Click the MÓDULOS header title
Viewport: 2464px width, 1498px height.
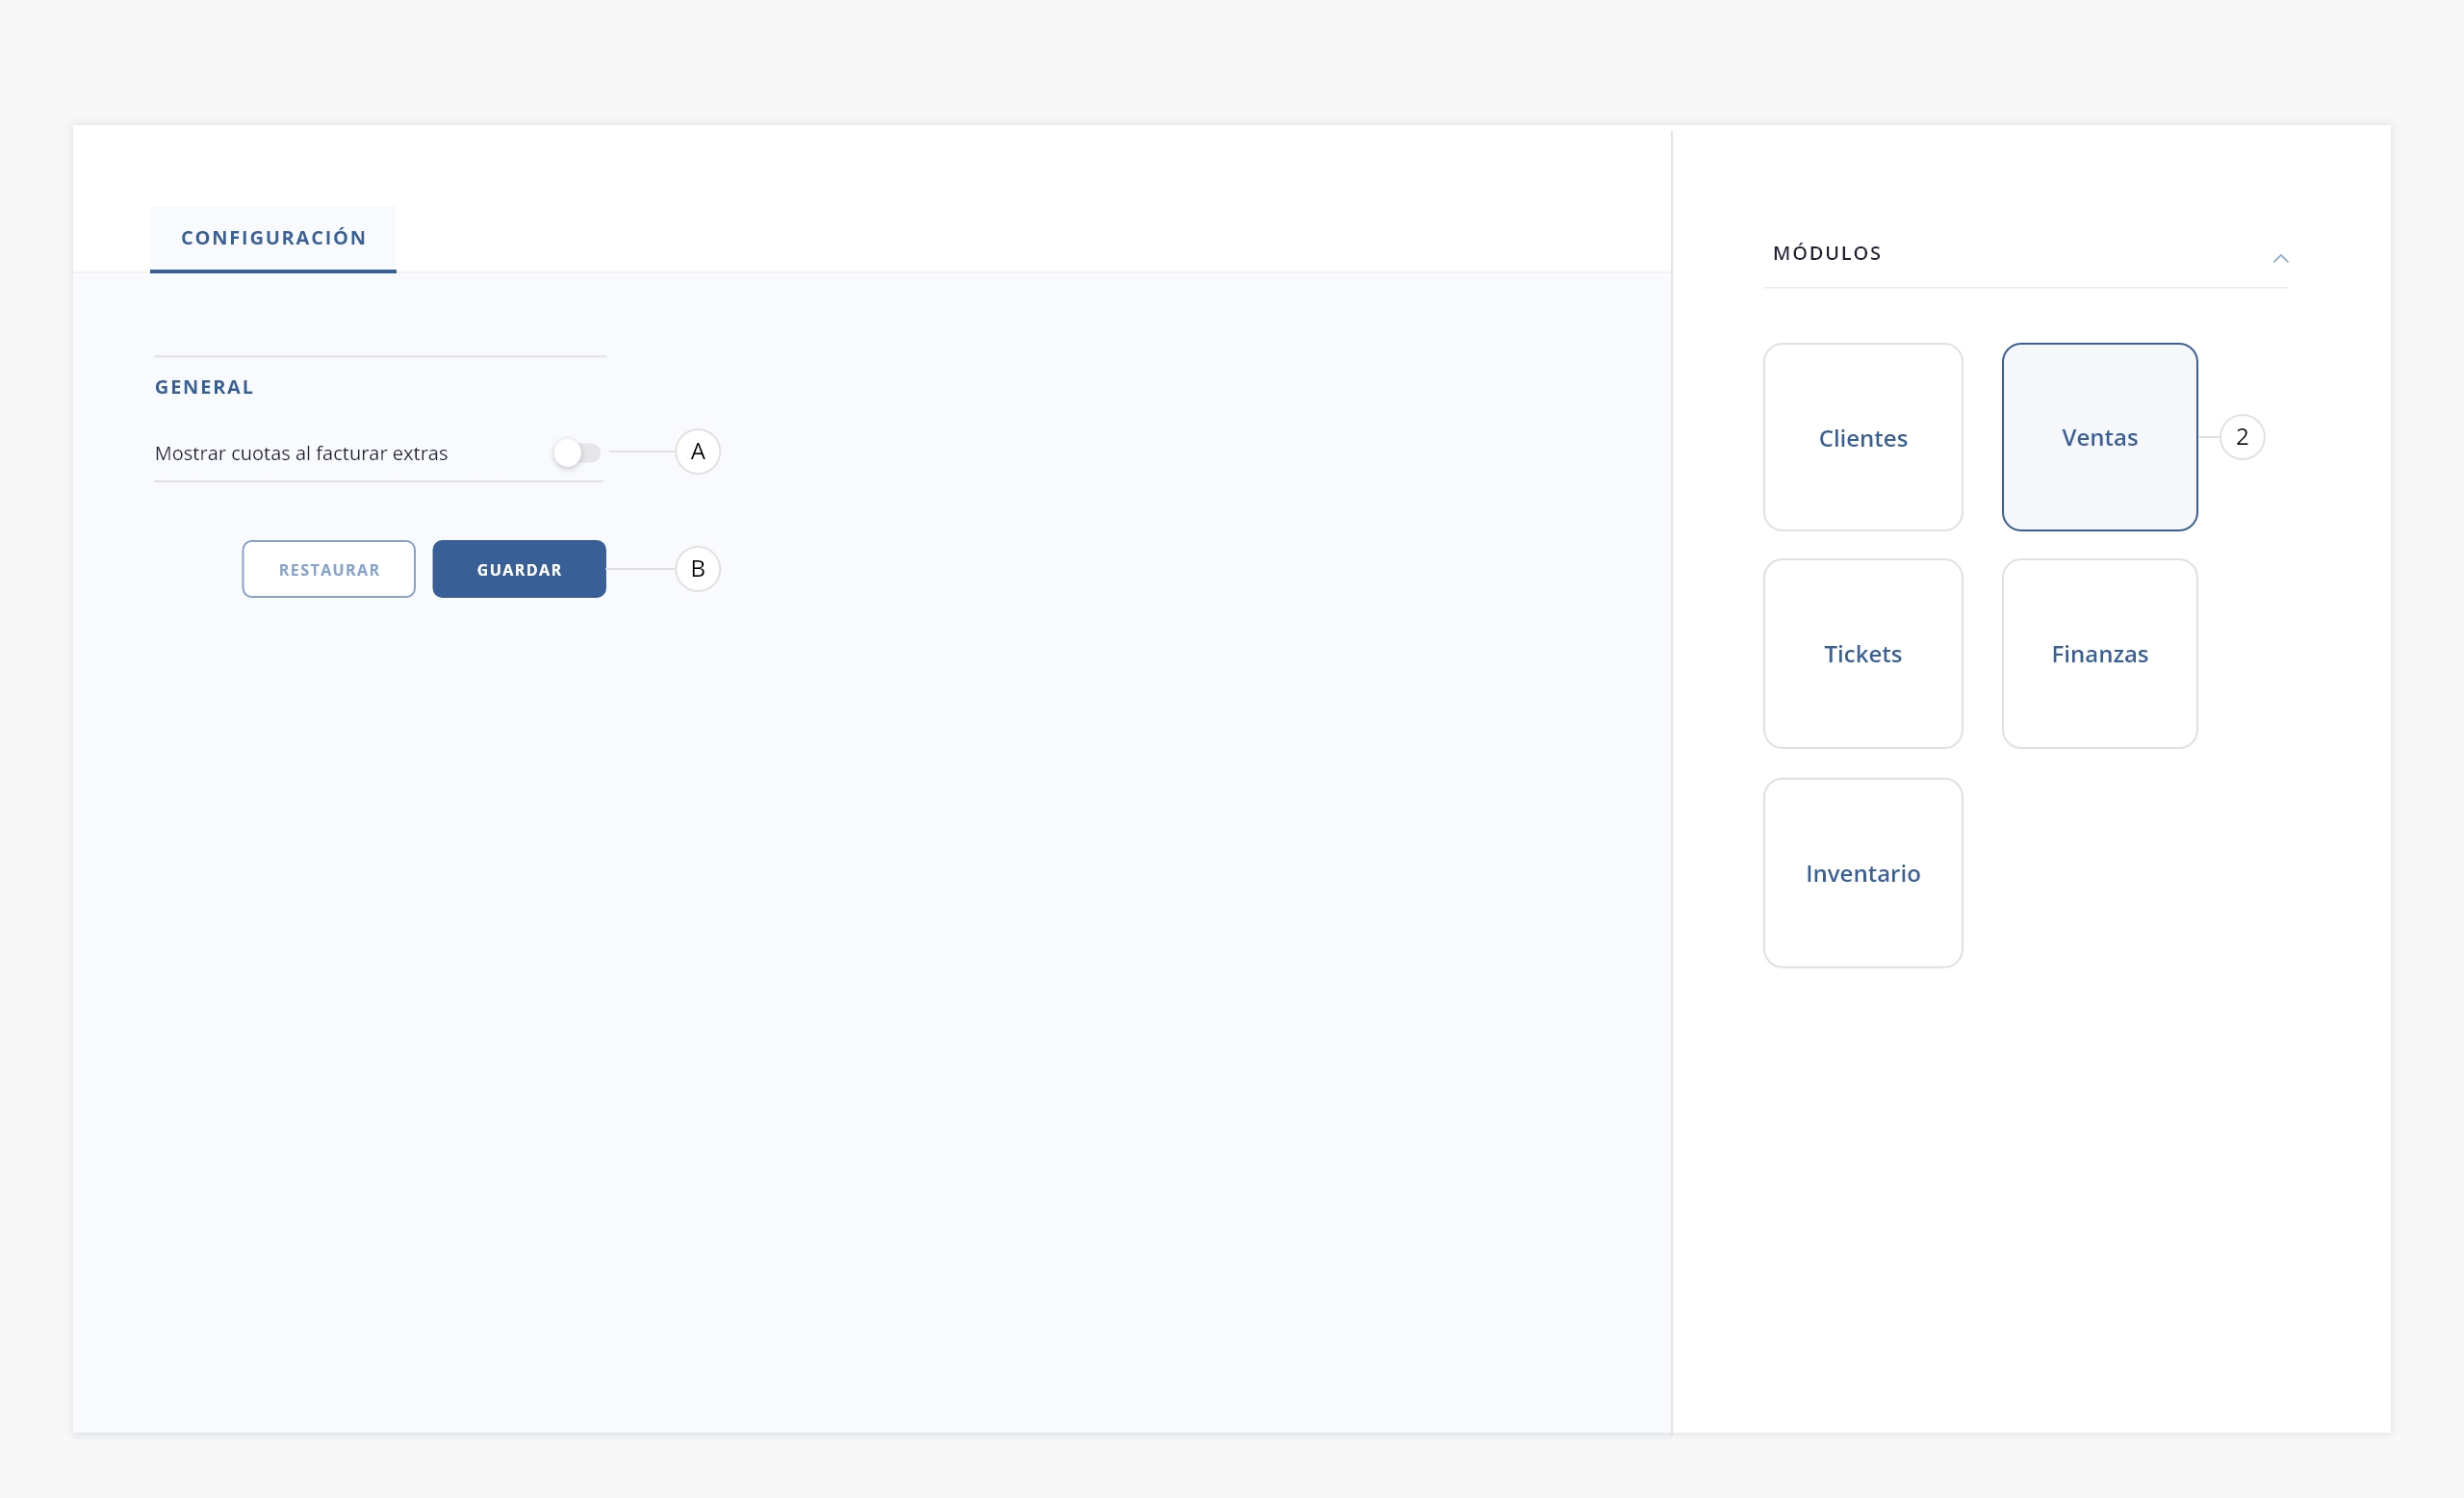(1826, 253)
